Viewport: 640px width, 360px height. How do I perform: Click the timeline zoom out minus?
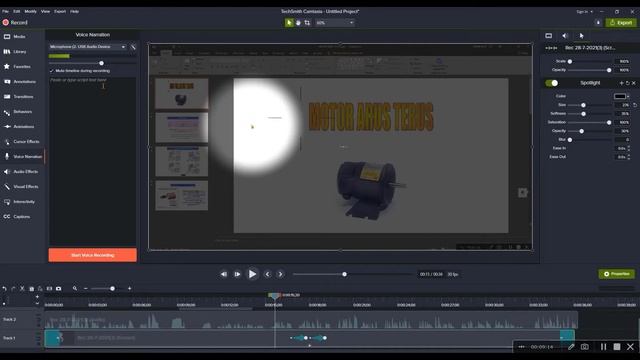pyautogui.click(x=86, y=289)
